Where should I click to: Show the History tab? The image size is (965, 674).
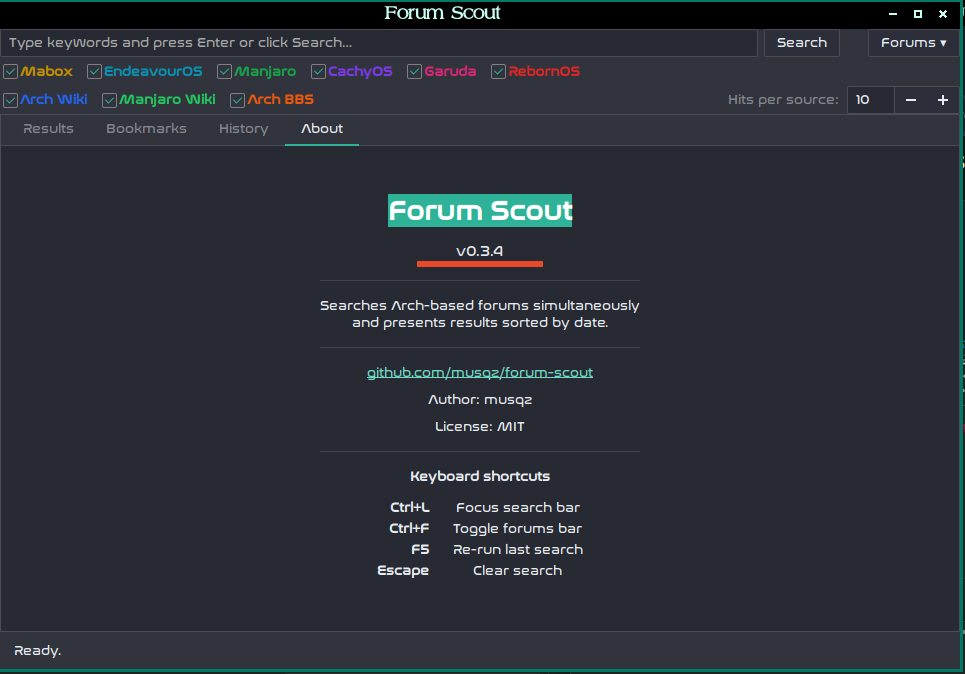pos(244,129)
